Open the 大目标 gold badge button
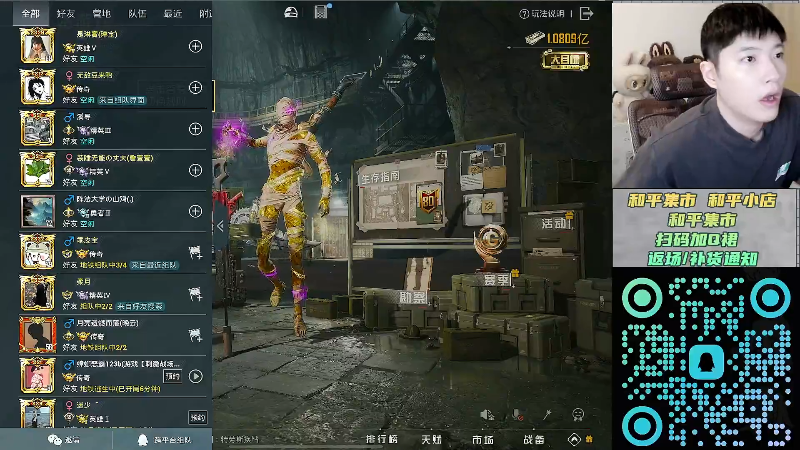 pyautogui.click(x=565, y=60)
